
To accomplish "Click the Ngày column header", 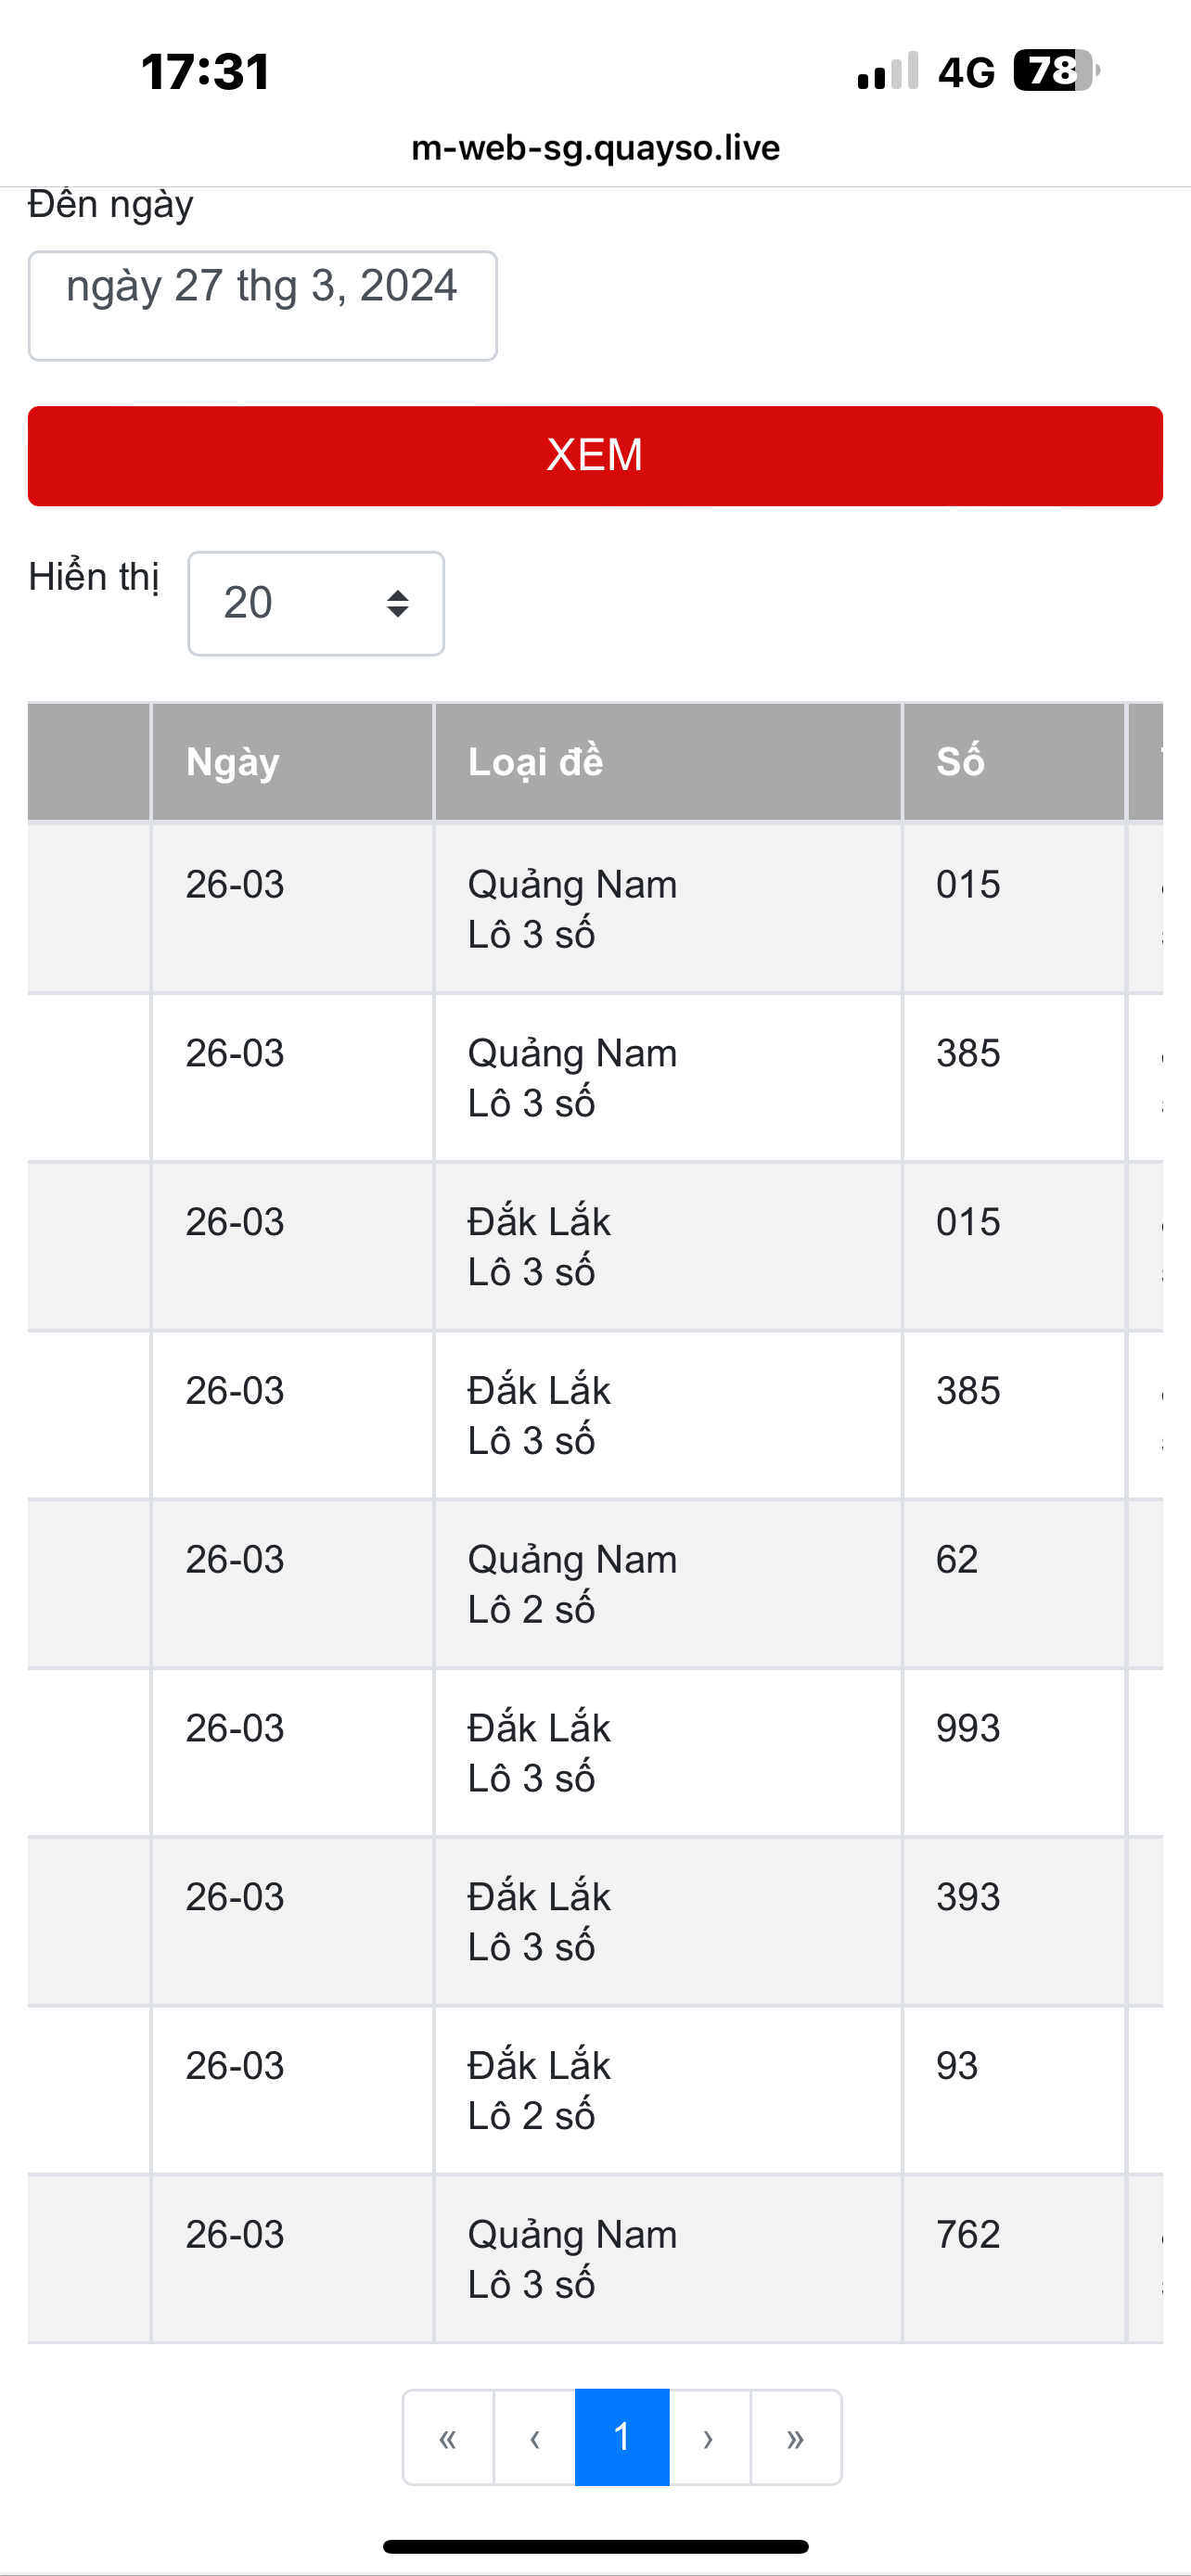I will coord(292,762).
